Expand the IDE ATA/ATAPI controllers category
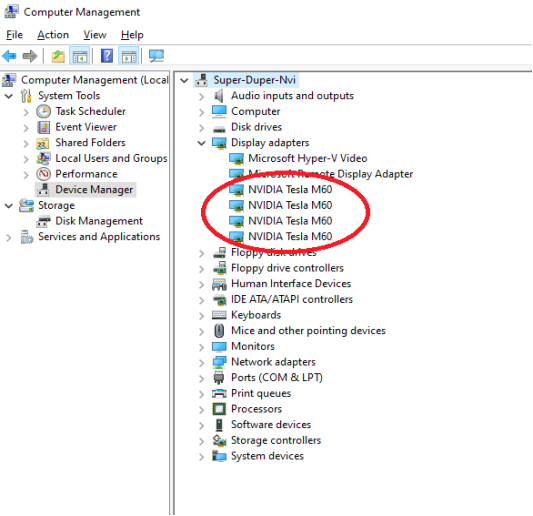Viewport: 533px width, 516px height. click(202, 300)
